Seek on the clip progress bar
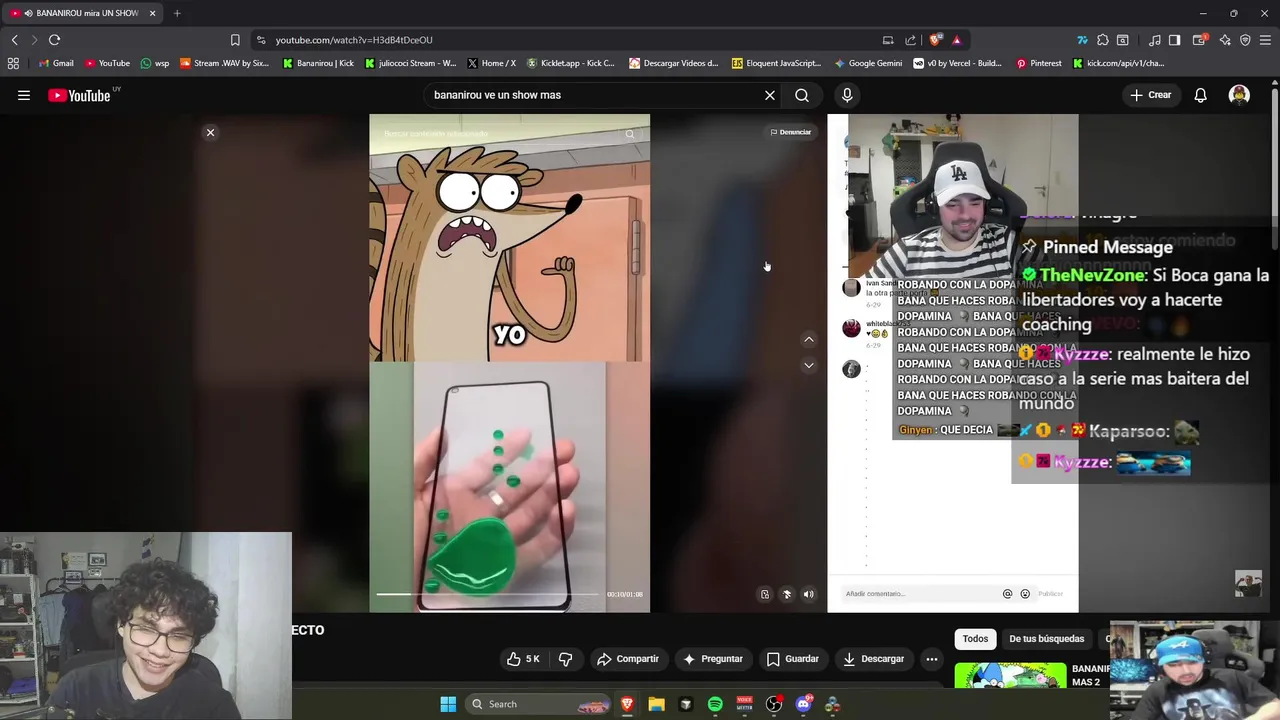 (488, 594)
